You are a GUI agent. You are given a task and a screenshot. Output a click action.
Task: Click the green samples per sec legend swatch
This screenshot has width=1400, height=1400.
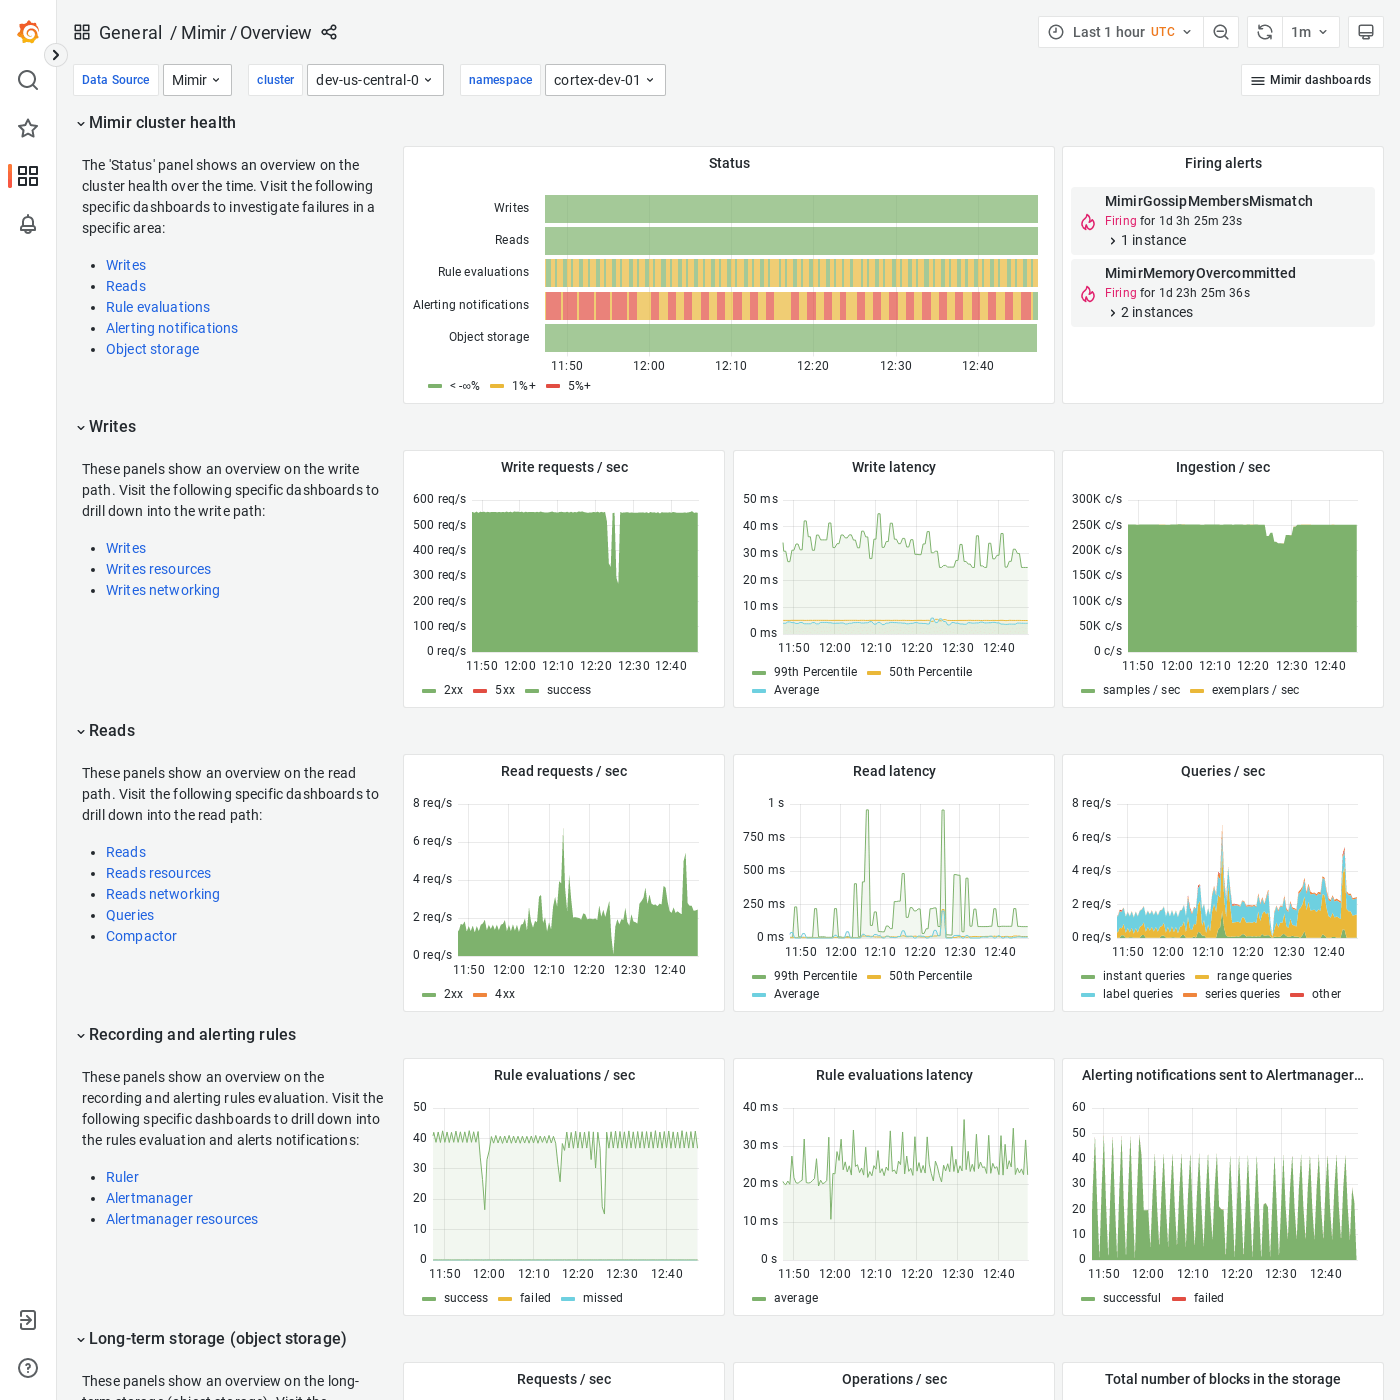1087,690
